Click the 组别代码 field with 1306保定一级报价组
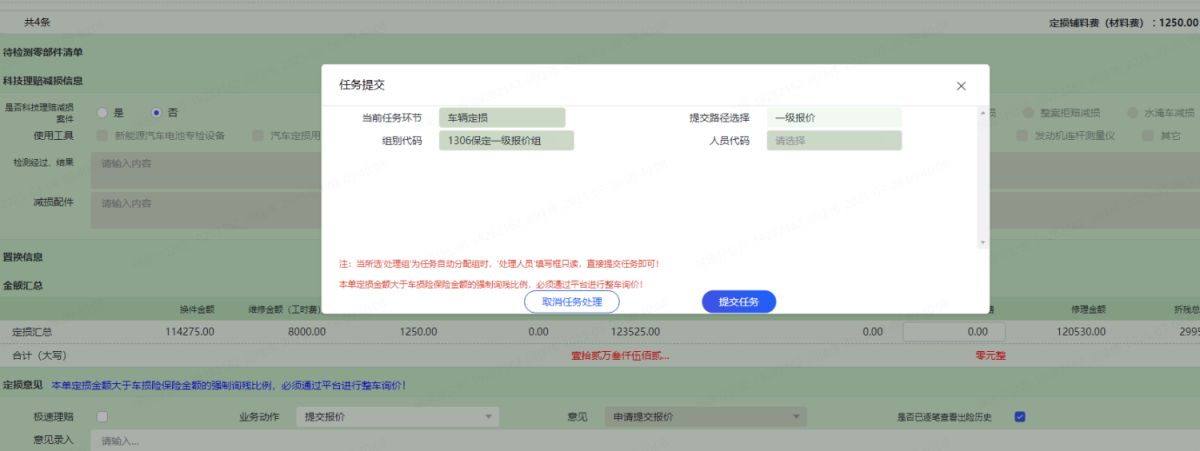This screenshot has width=1200, height=451. (x=506, y=141)
